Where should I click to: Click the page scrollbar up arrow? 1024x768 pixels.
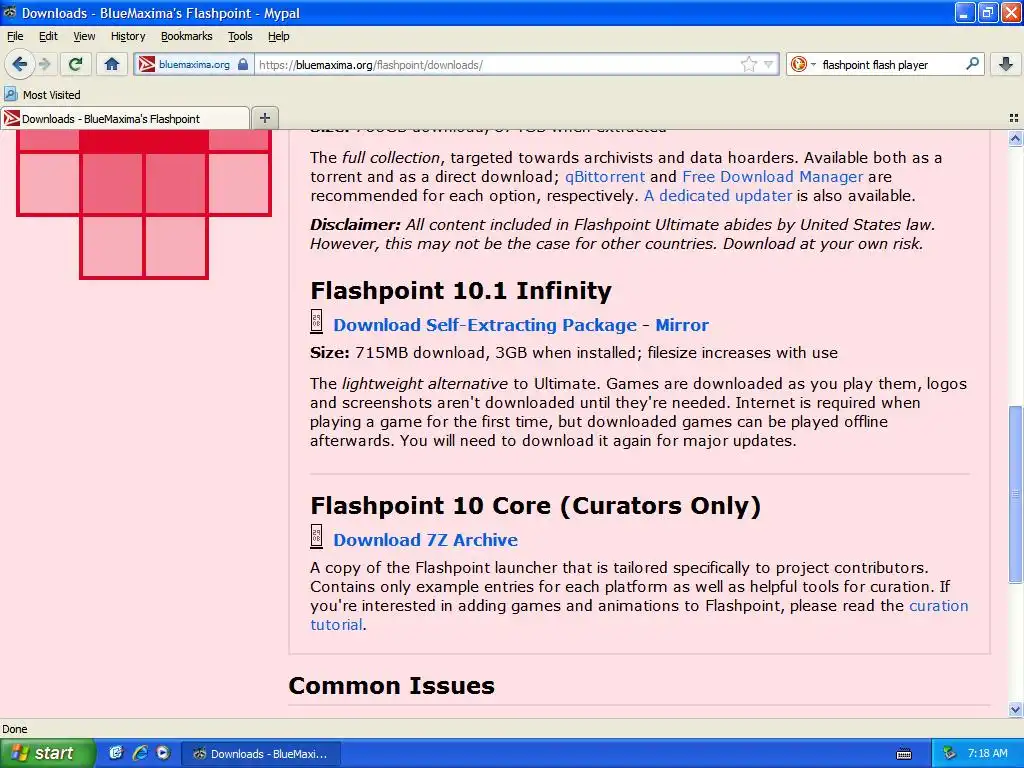(x=1015, y=138)
